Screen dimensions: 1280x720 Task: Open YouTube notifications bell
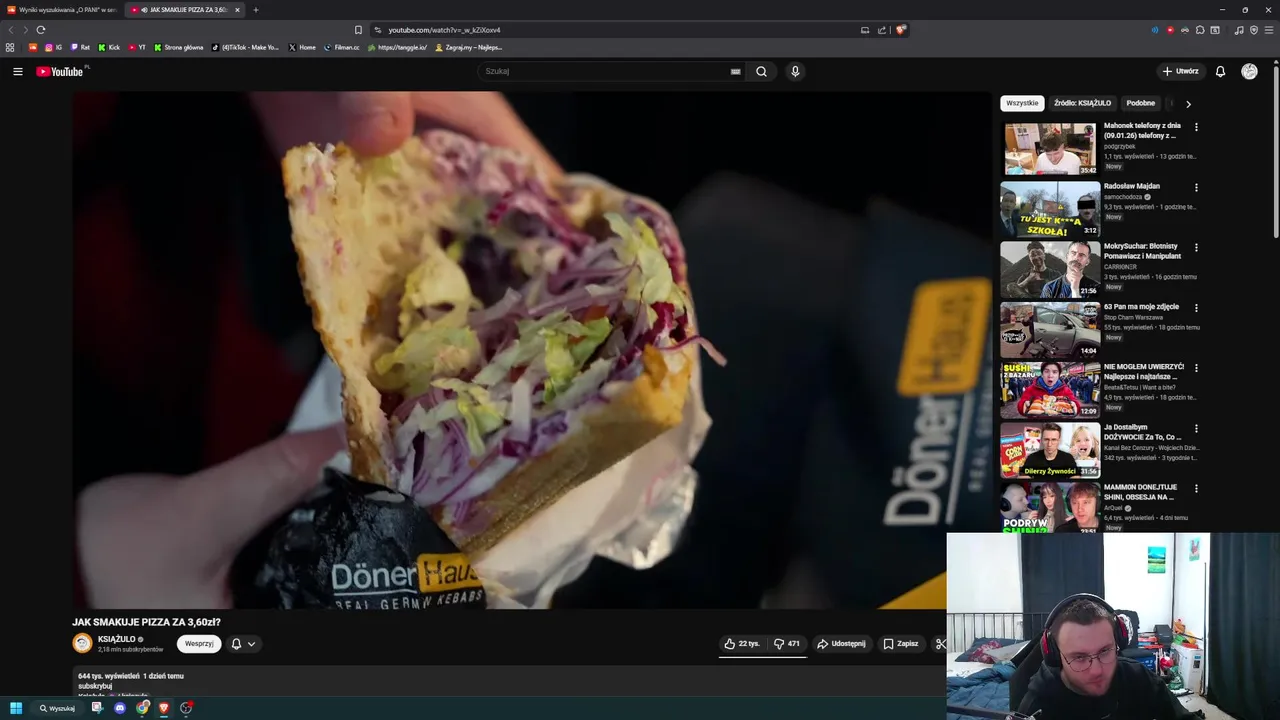pos(1220,71)
